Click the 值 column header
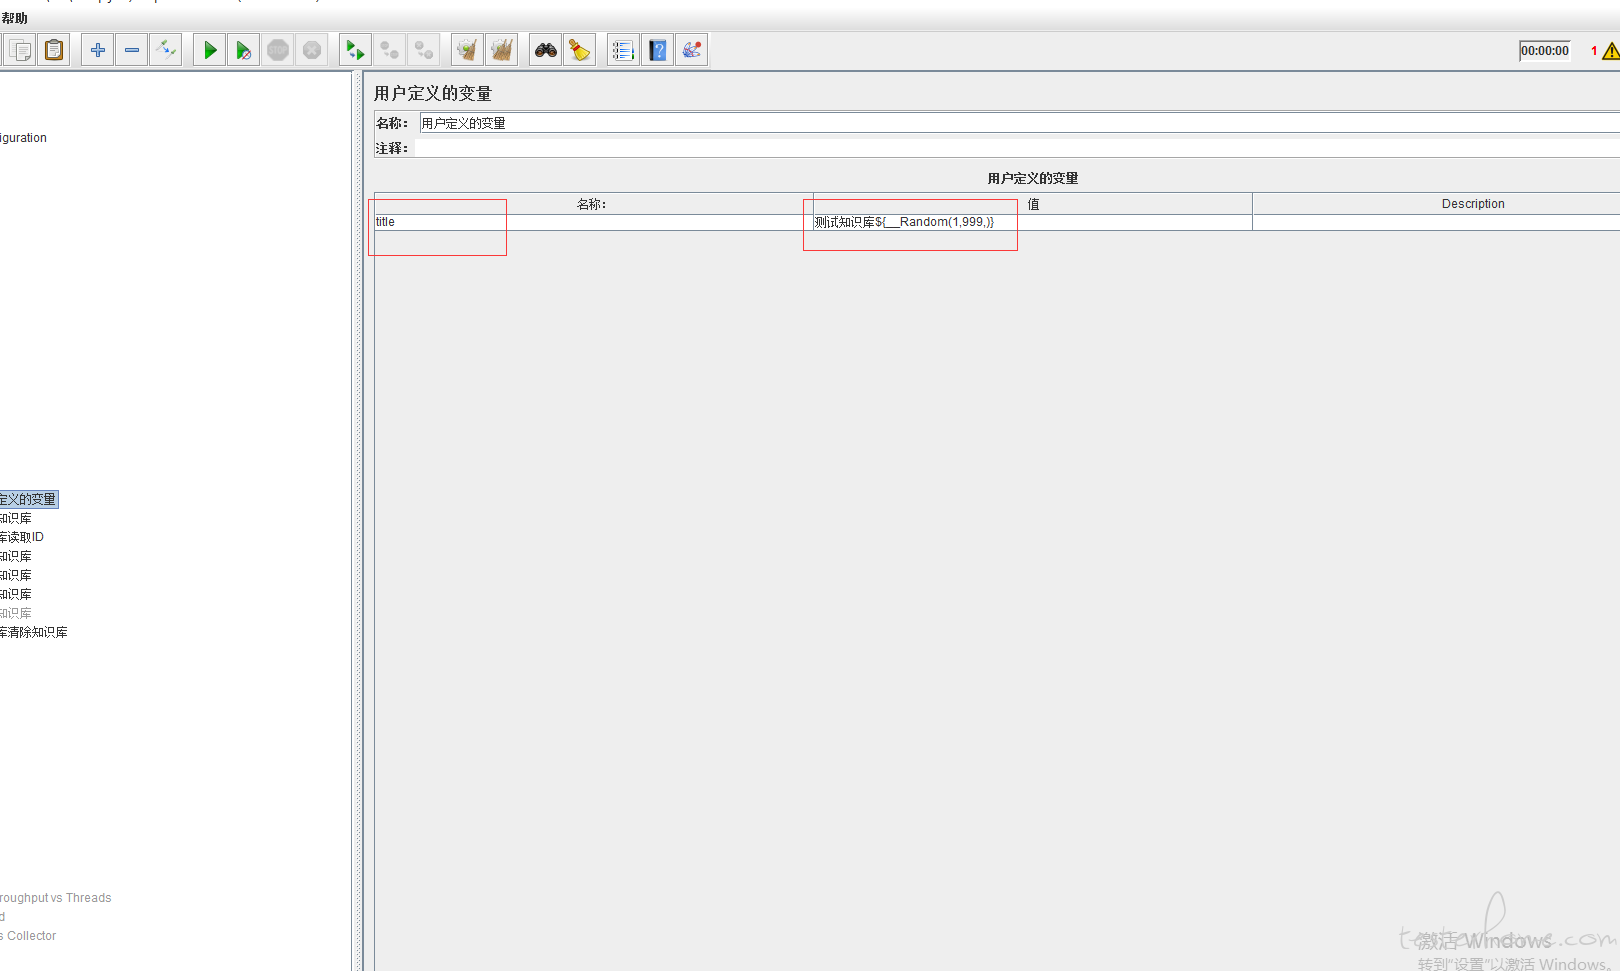 tap(1033, 204)
